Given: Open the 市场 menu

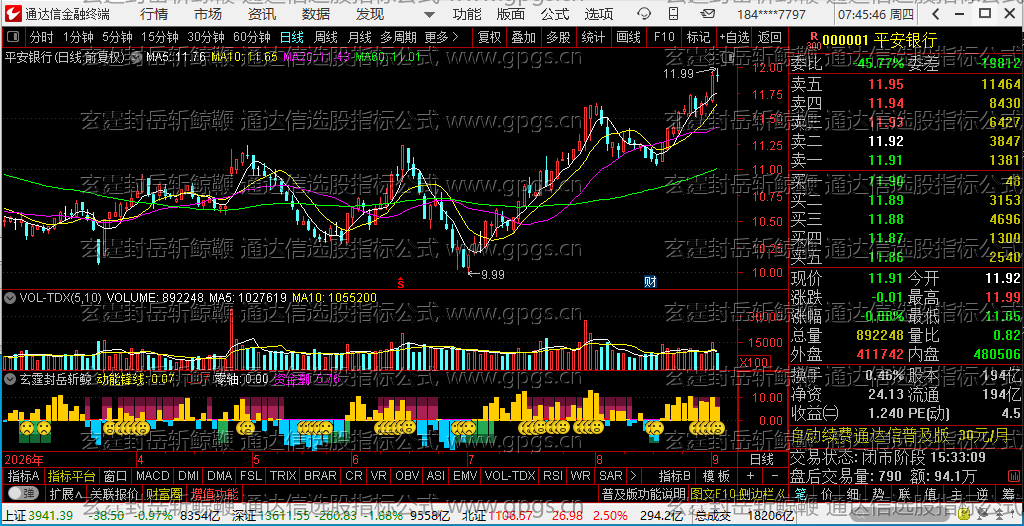Looking at the screenshot, I should [x=208, y=14].
